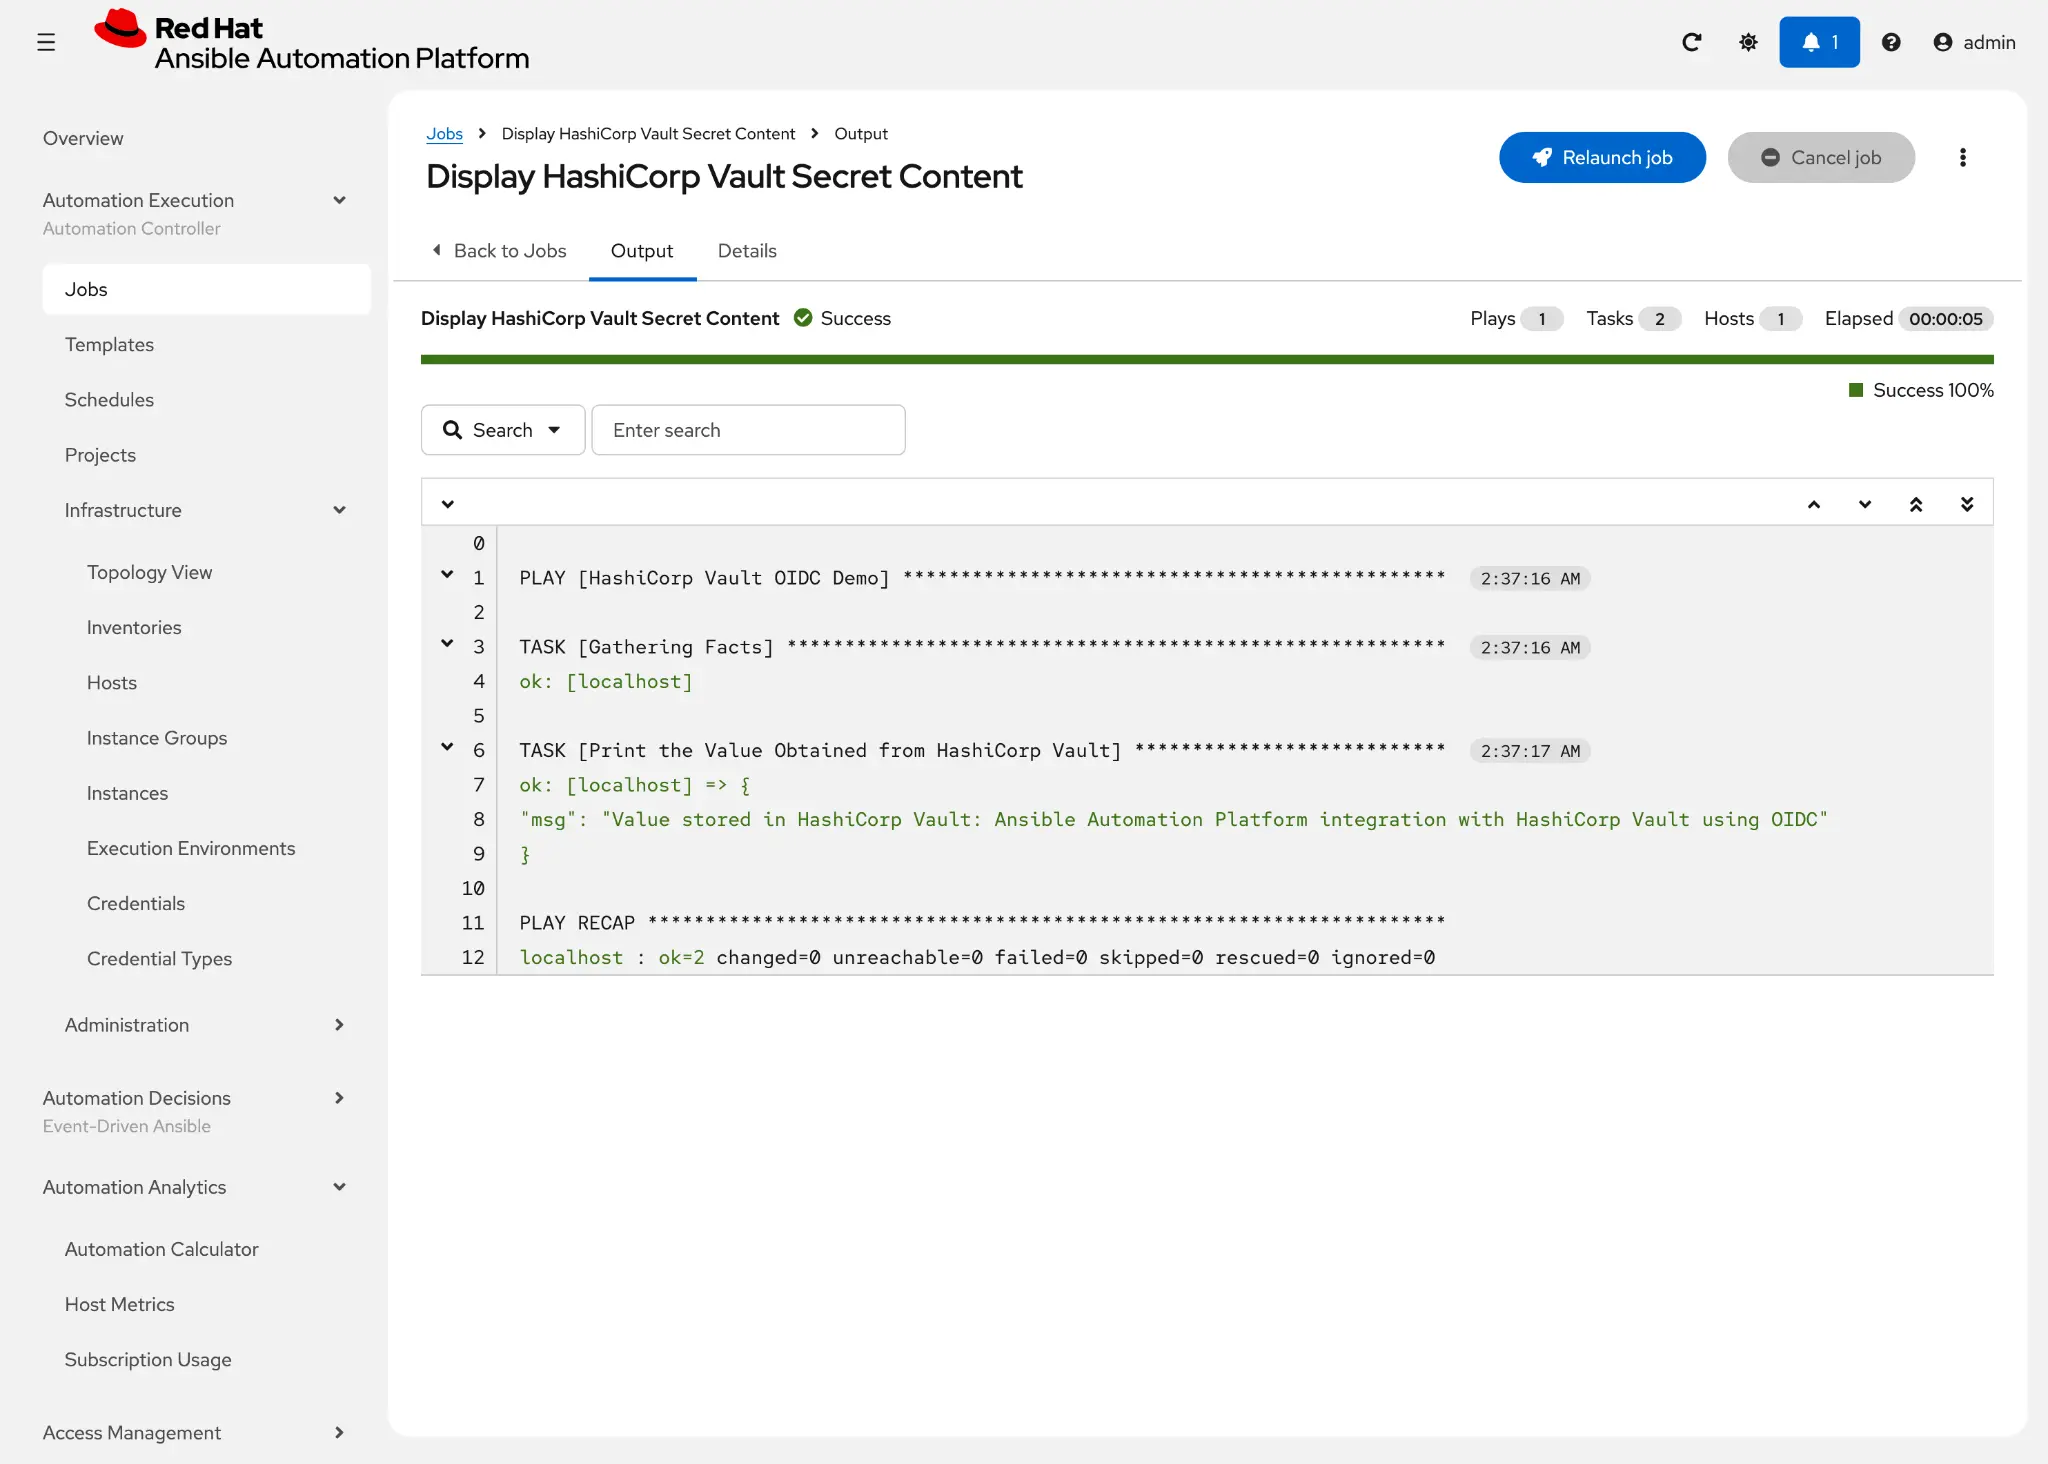Open notifications bell showing 1
This screenshot has width=2048, height=1464.
tap(1819, 42)
